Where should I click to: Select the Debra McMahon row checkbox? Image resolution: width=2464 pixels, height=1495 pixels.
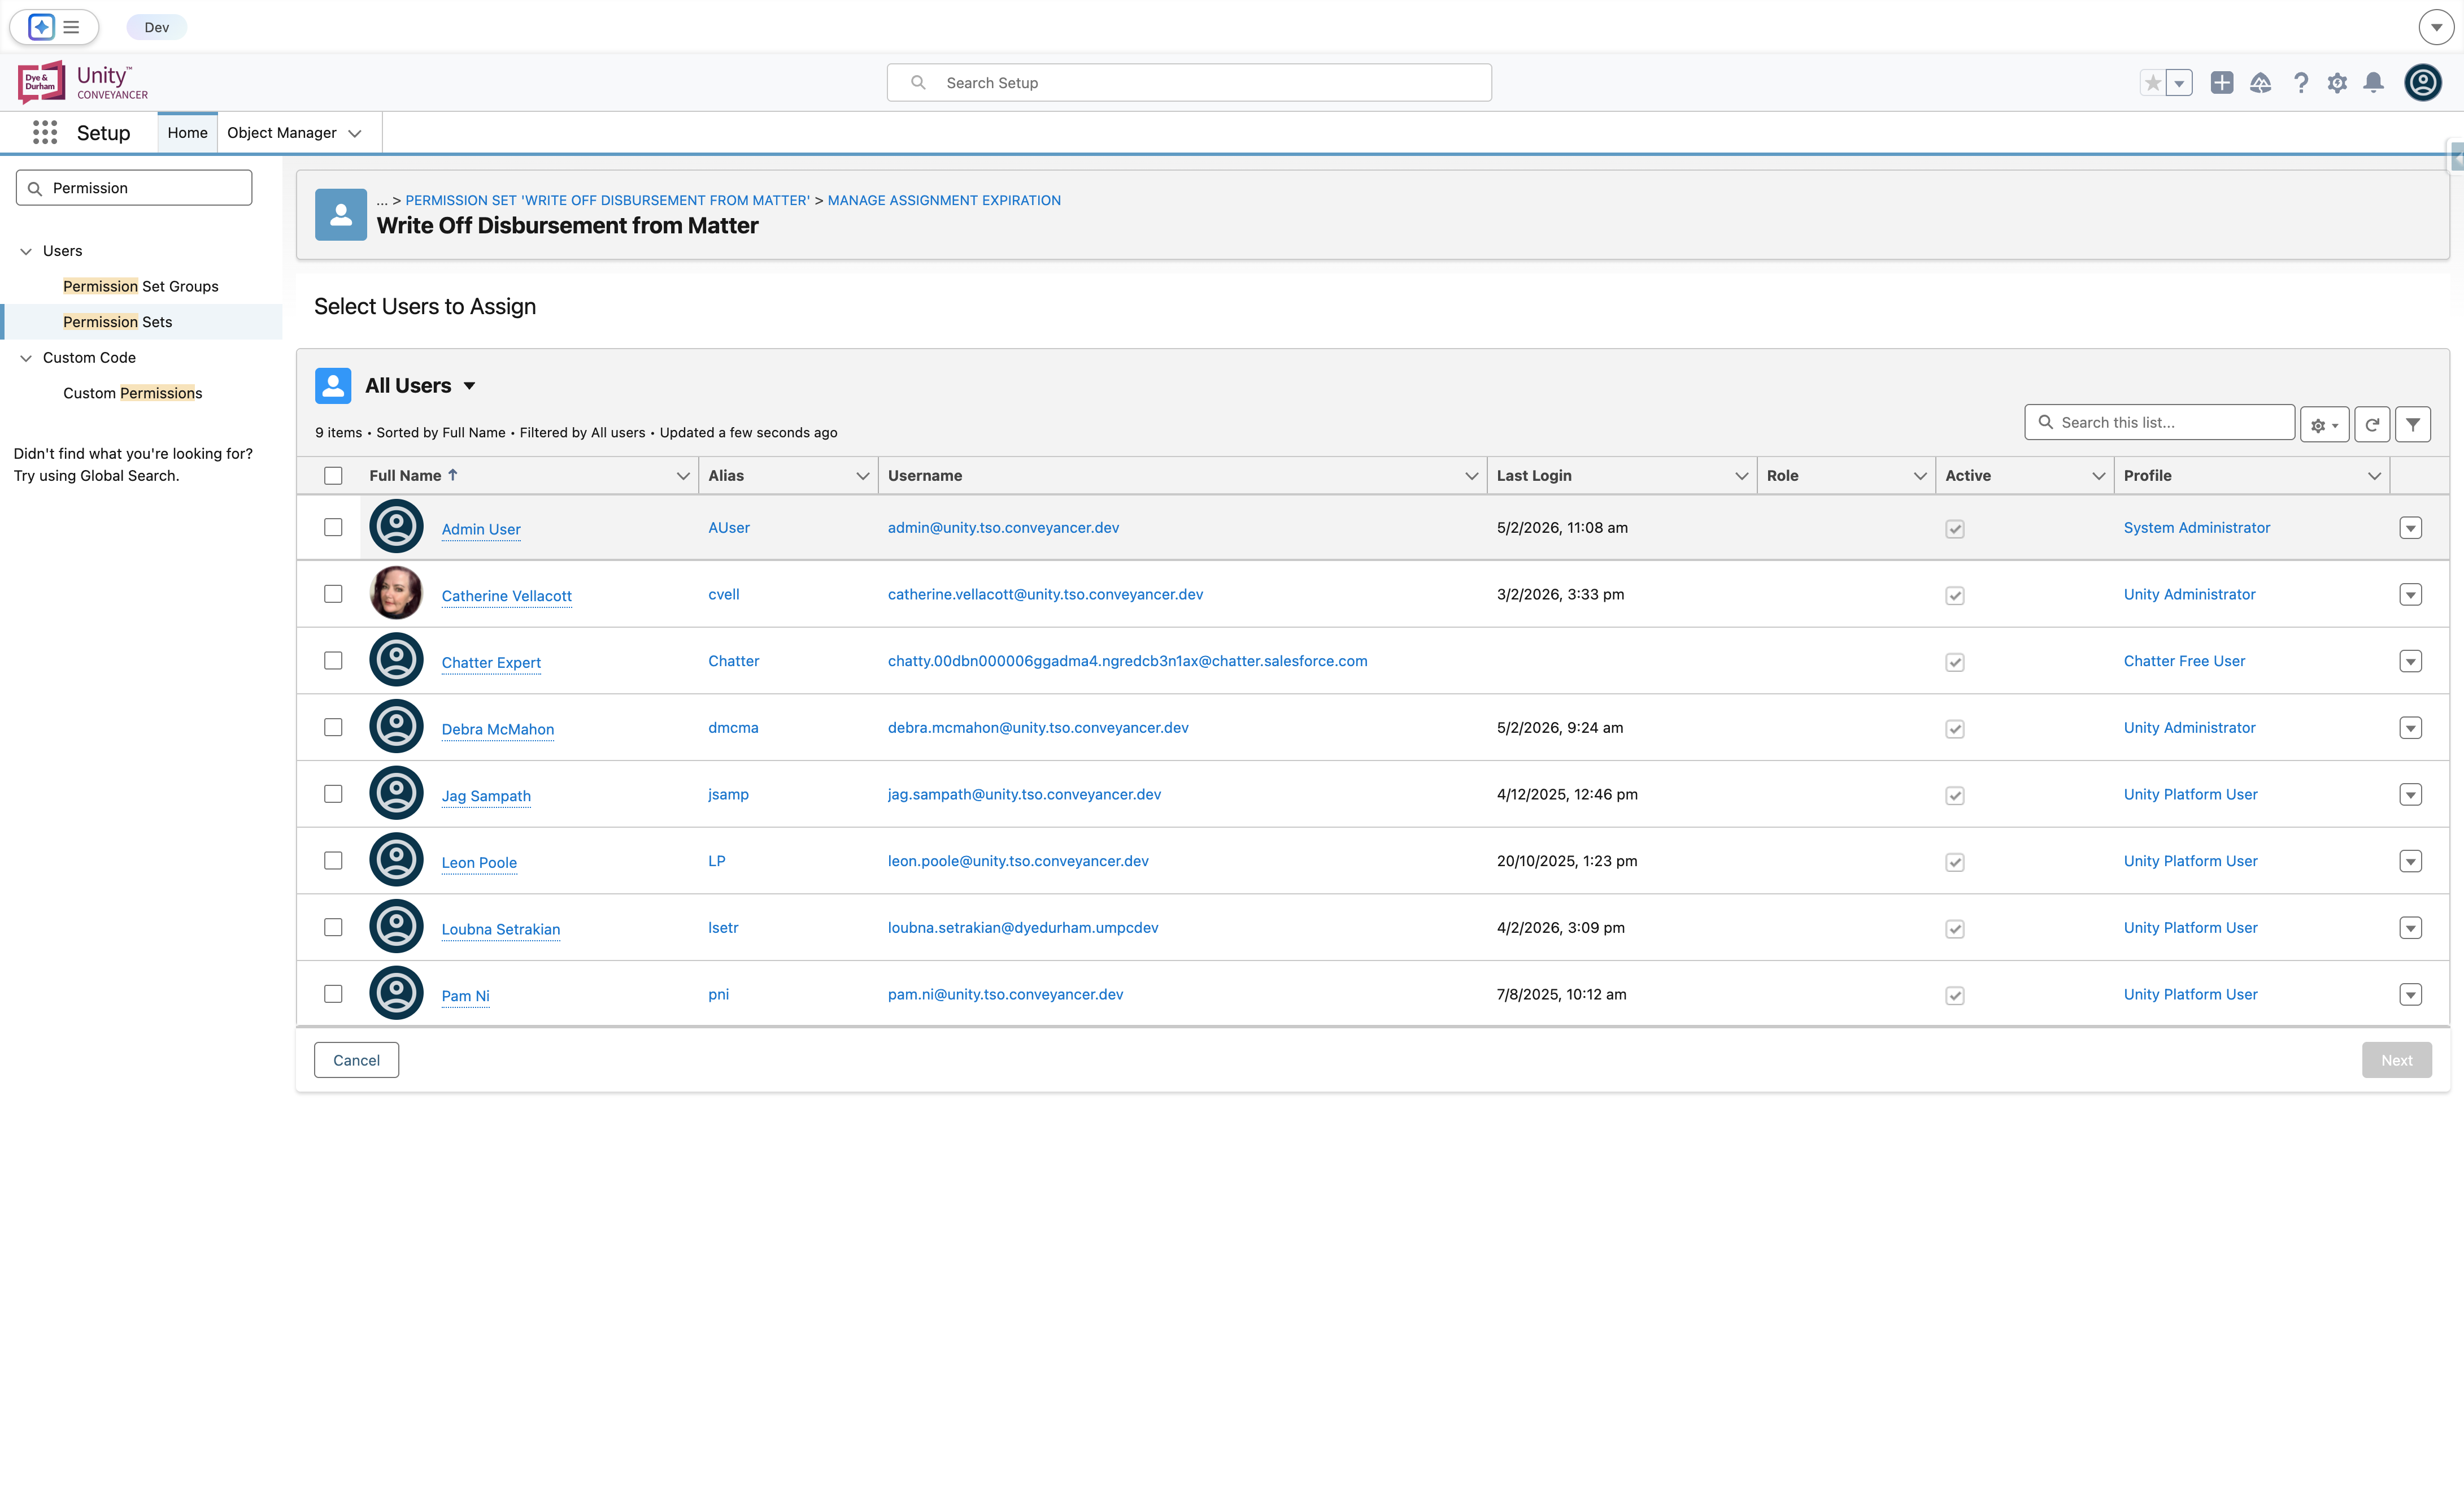333,727
